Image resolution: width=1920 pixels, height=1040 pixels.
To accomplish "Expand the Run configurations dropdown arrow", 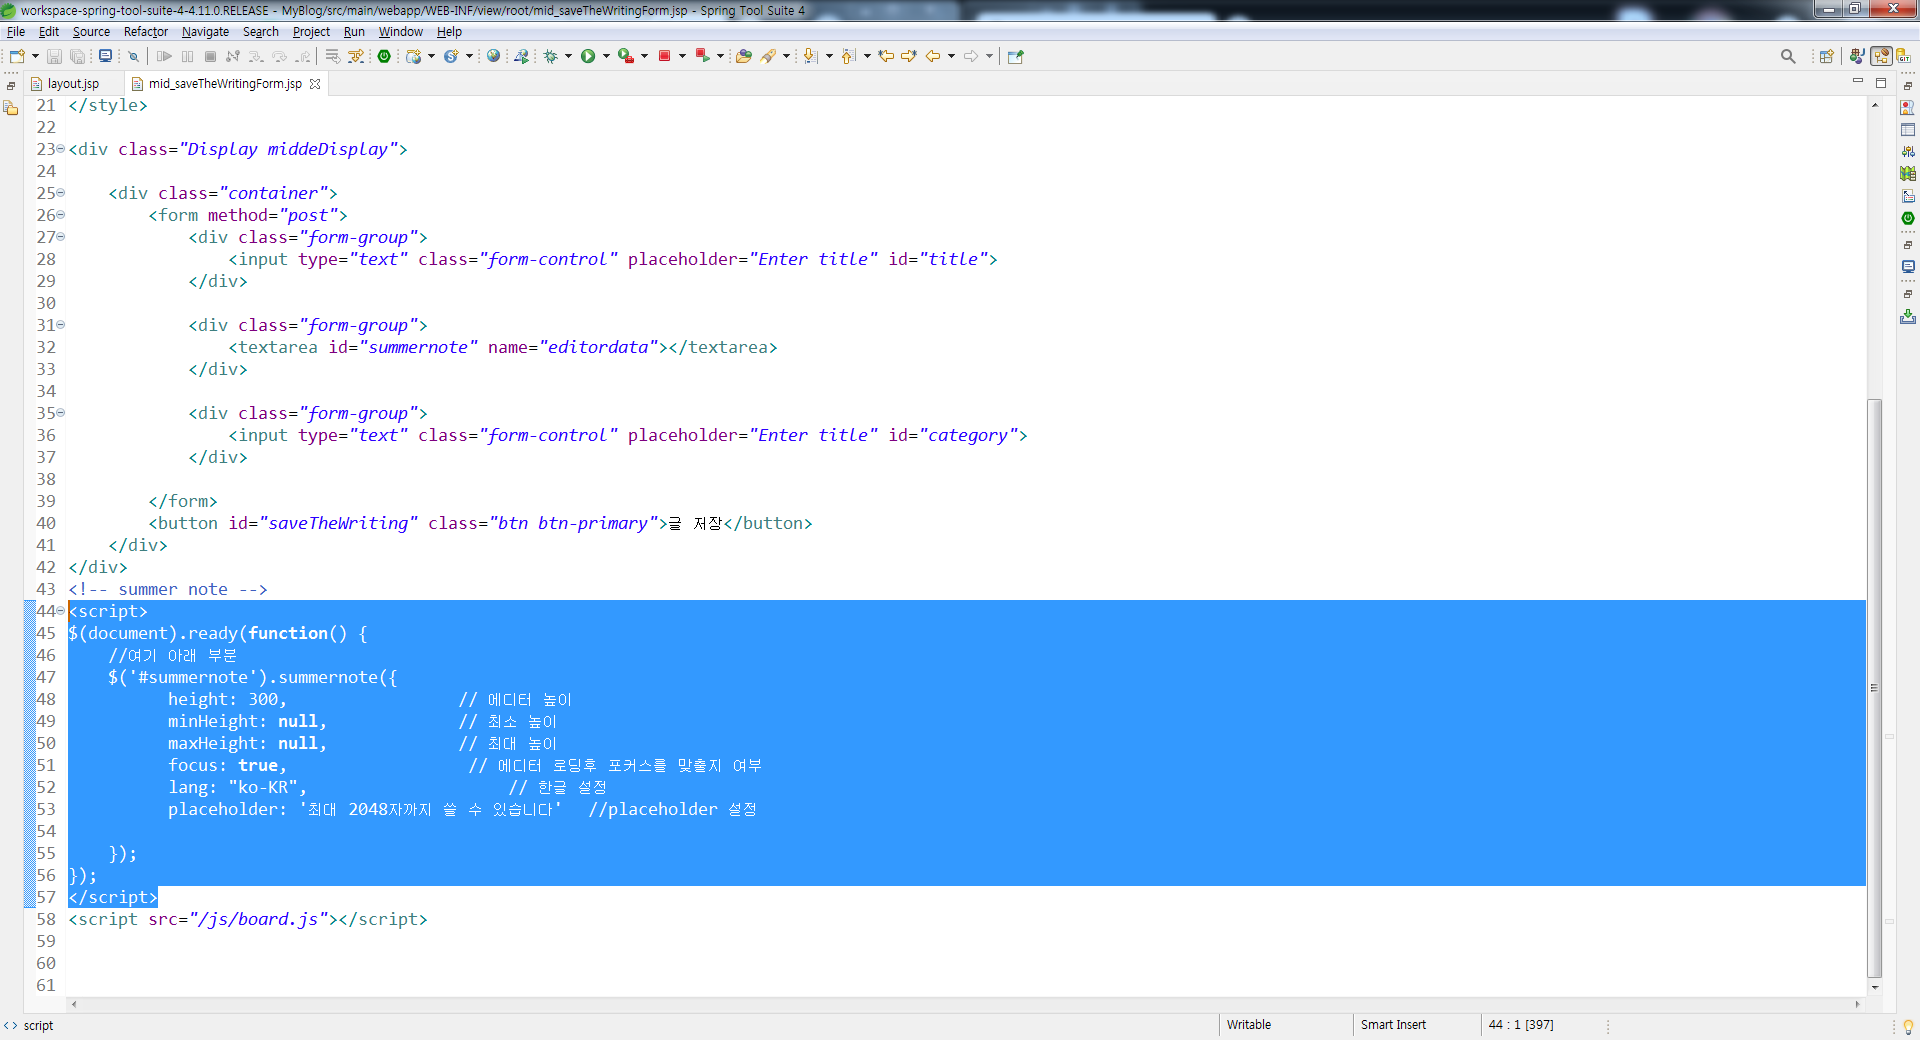I will tap(606, 56).
